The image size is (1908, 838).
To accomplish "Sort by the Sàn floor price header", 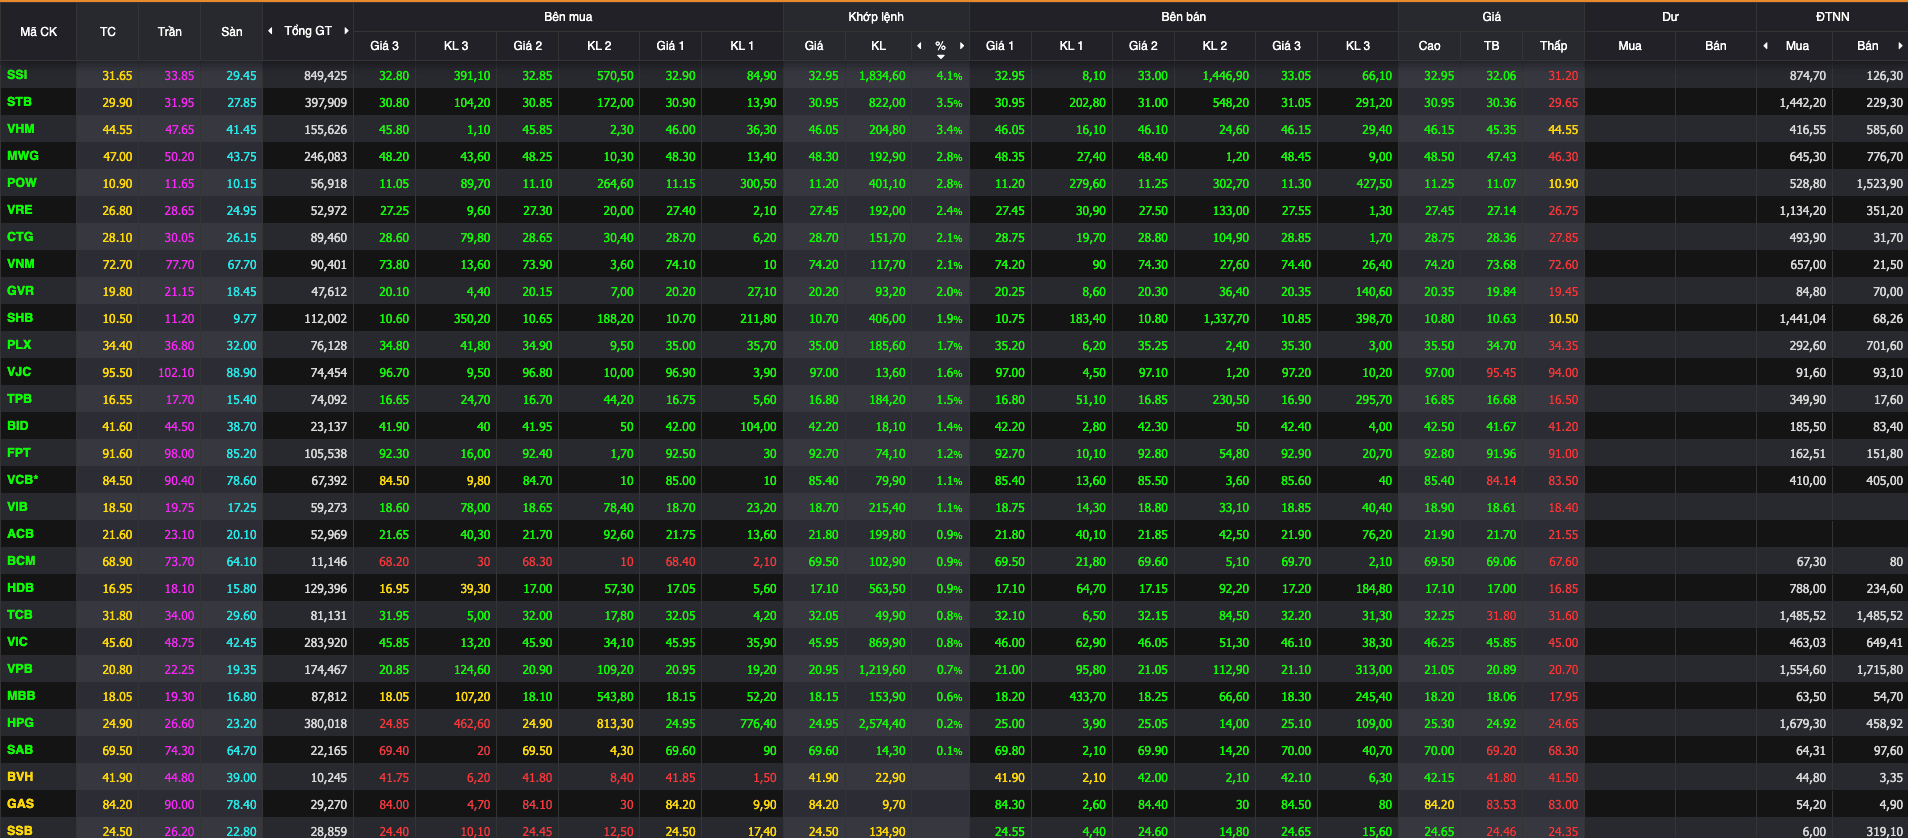I will coord(231,32).
